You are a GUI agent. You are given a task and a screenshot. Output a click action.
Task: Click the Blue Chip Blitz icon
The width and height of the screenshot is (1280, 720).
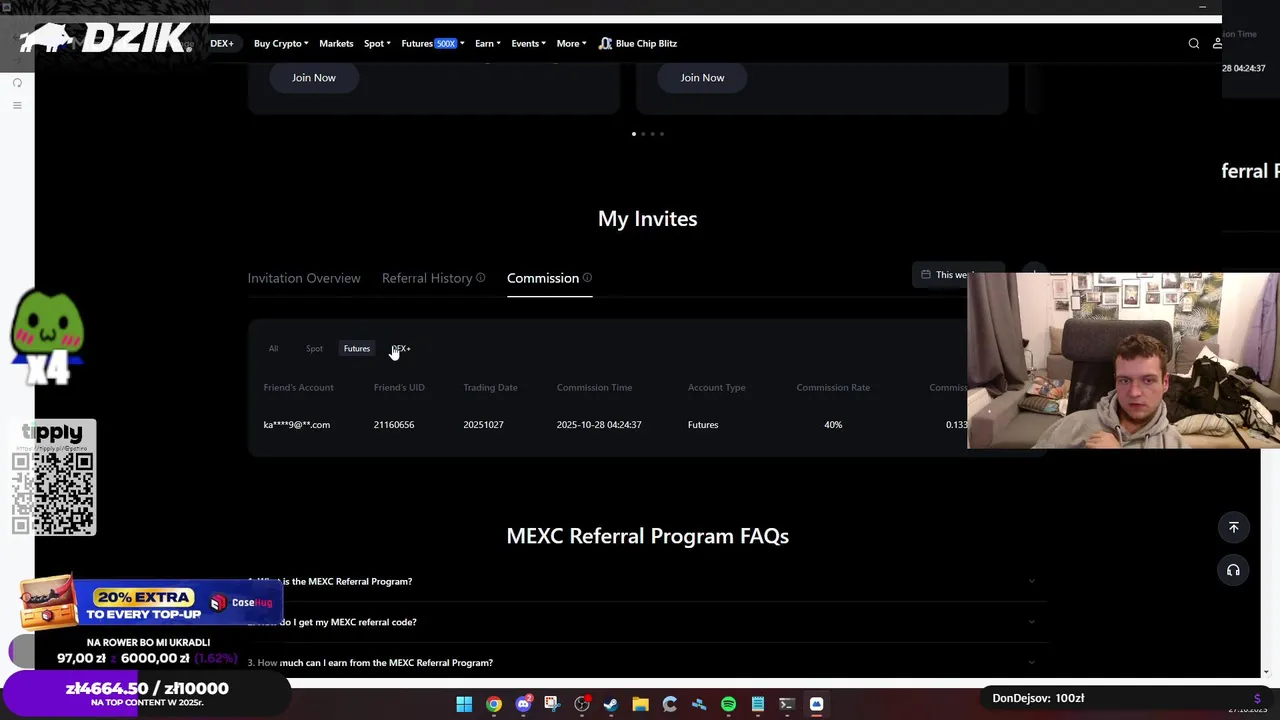tap(605, 44)
